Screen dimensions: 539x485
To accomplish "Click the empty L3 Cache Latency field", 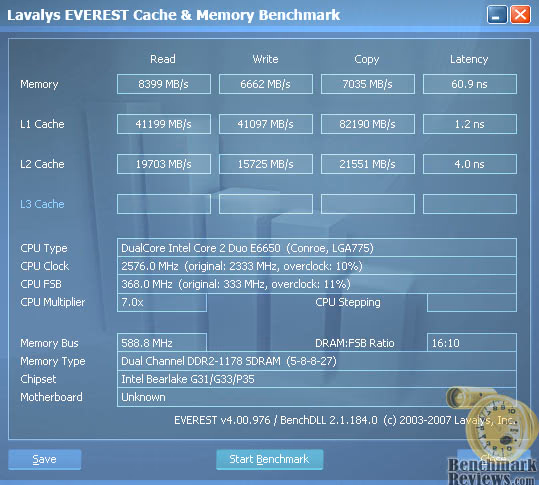I will point(470,204).
